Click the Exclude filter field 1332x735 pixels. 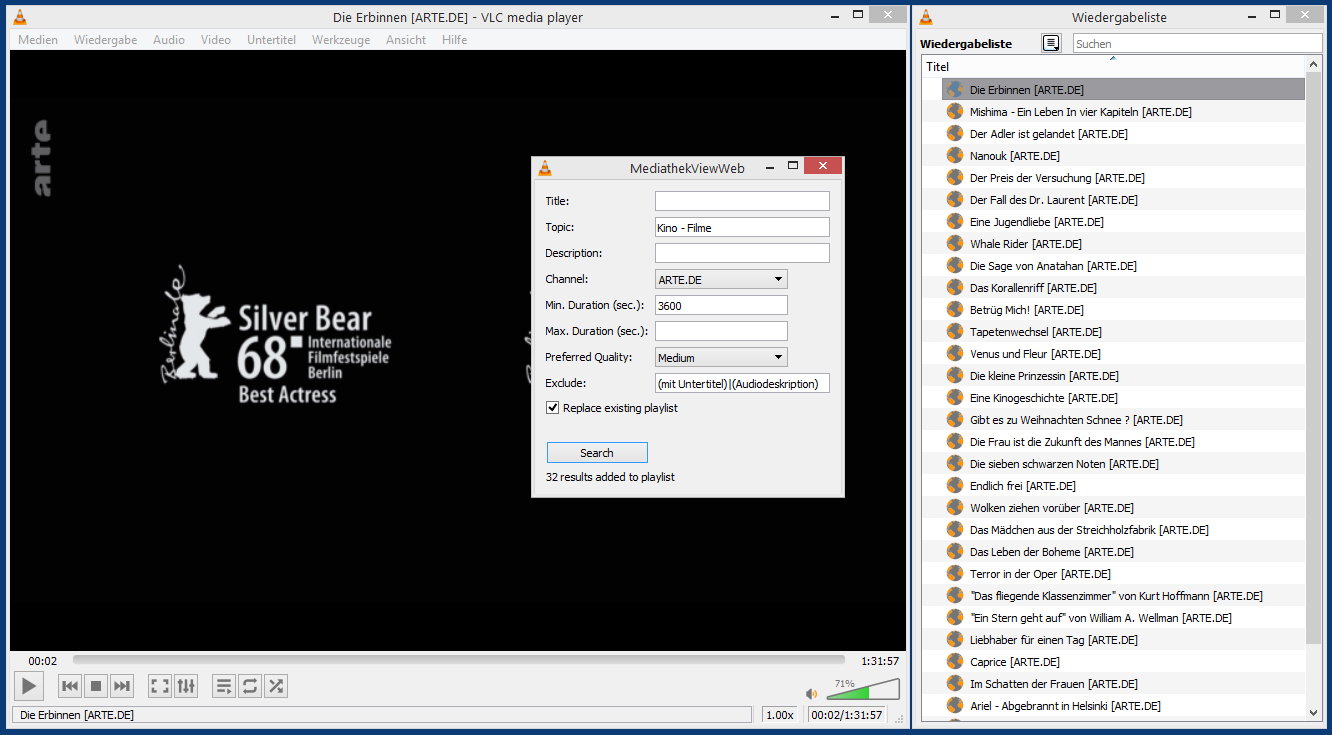(x=742, y=383)
